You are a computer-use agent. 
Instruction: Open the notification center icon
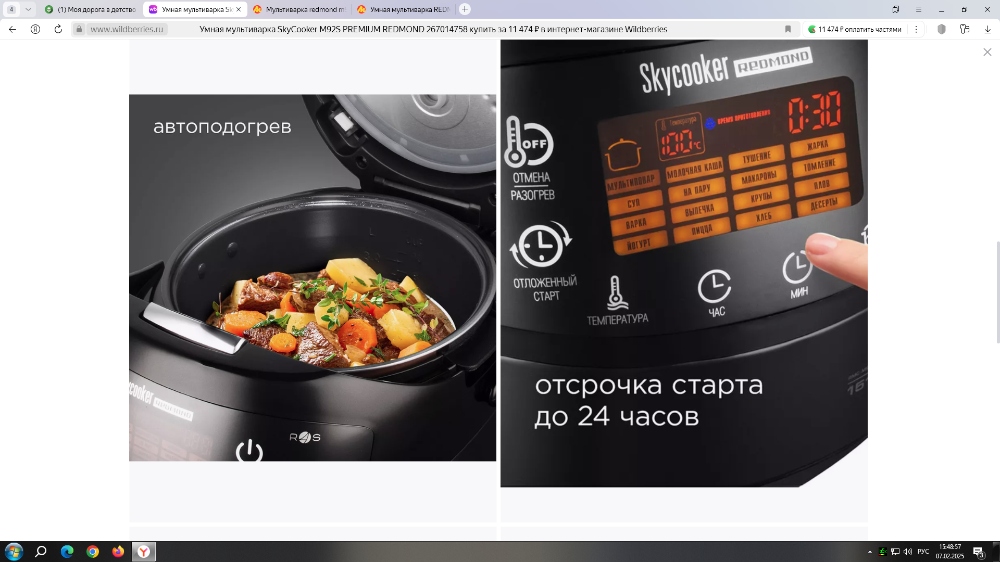(978, 552)
